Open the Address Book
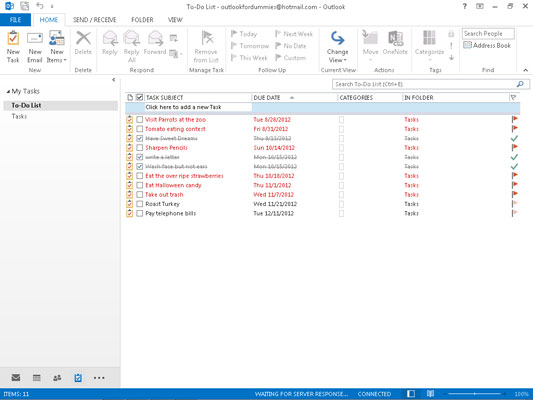Screen dimensions: 533x400 click(487, 45)
